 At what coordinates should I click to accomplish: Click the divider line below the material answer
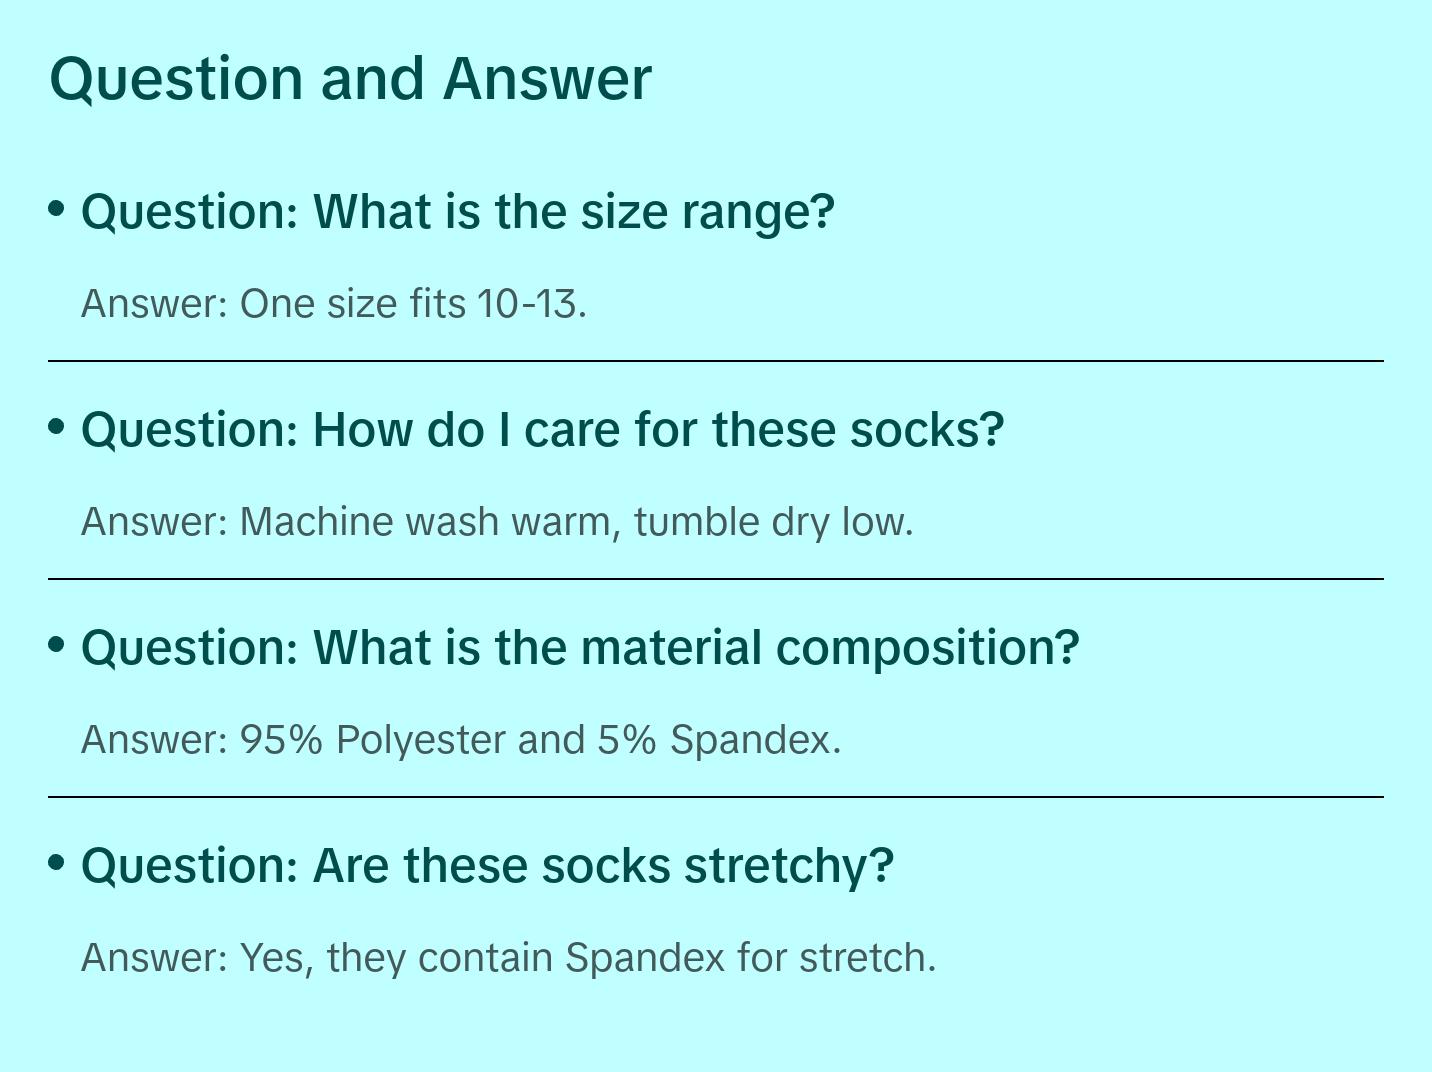pyautogui.click(x=715, y=797)
